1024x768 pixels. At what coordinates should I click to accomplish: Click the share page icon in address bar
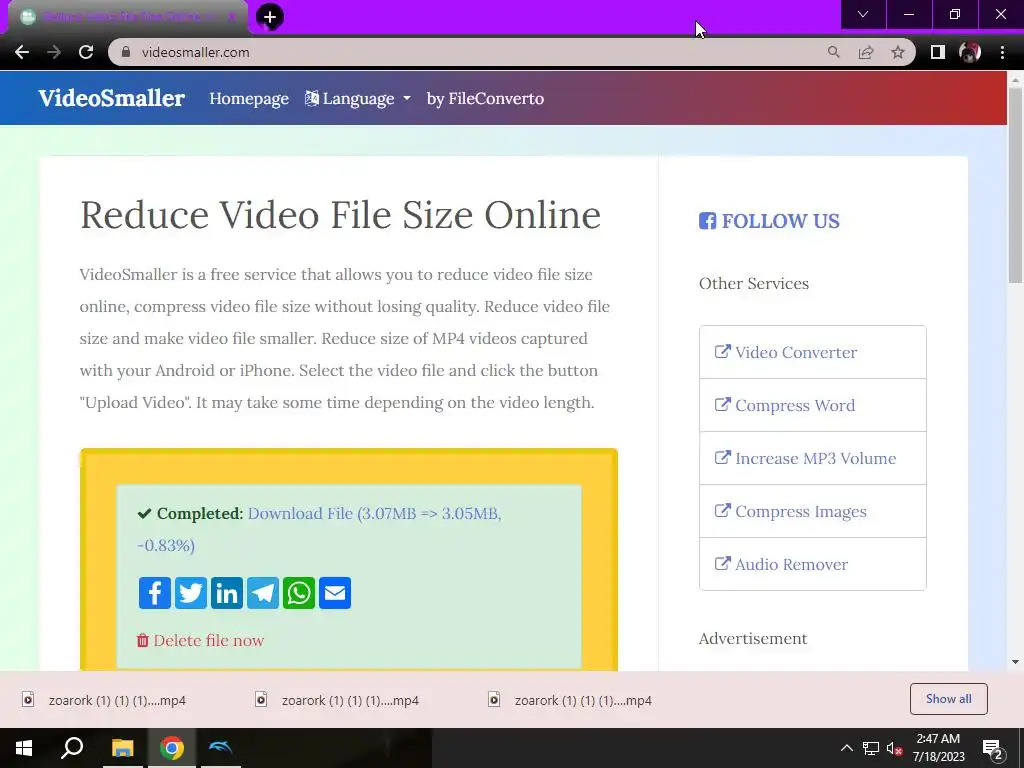pos(866,52)
